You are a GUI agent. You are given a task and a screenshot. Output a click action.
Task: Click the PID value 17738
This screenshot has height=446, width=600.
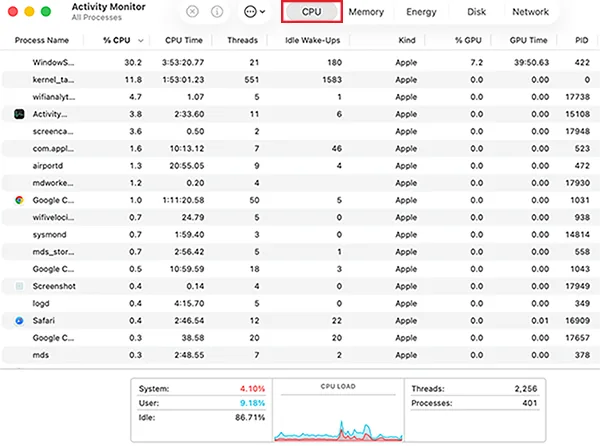[x=577, y=97]
